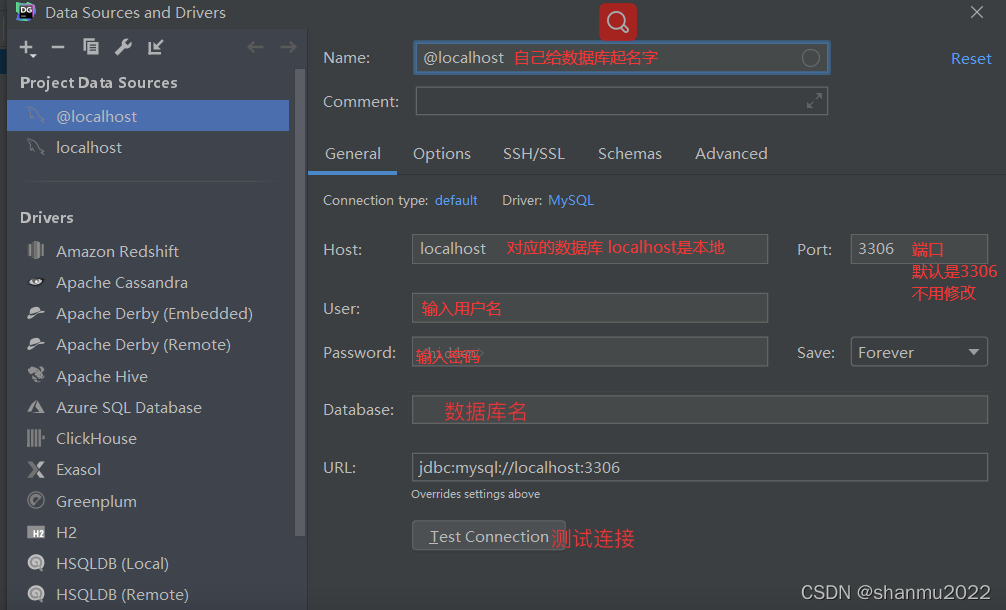Select the localhost data source

coord(148,148)
